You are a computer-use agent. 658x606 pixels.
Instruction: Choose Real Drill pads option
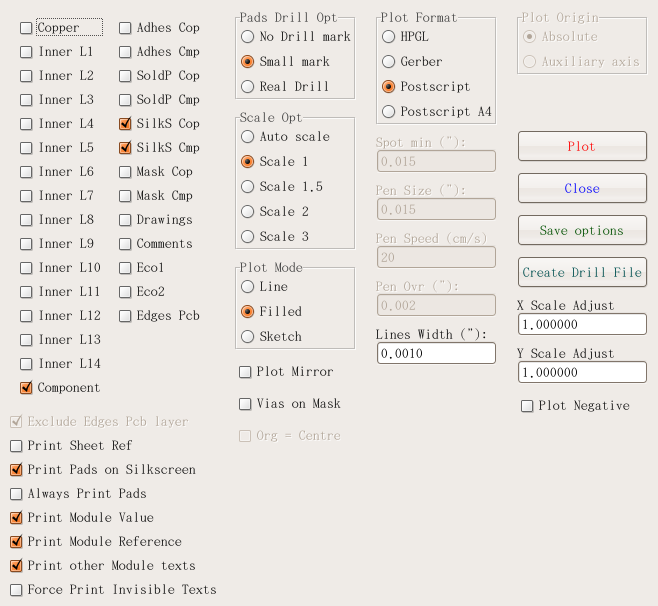click(x=247, y=87)
